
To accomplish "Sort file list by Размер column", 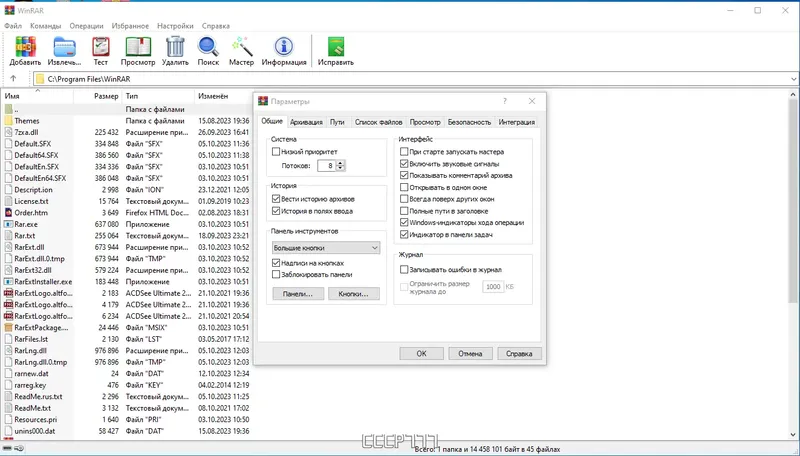I will pyautogui.click(x=97, y=96).
